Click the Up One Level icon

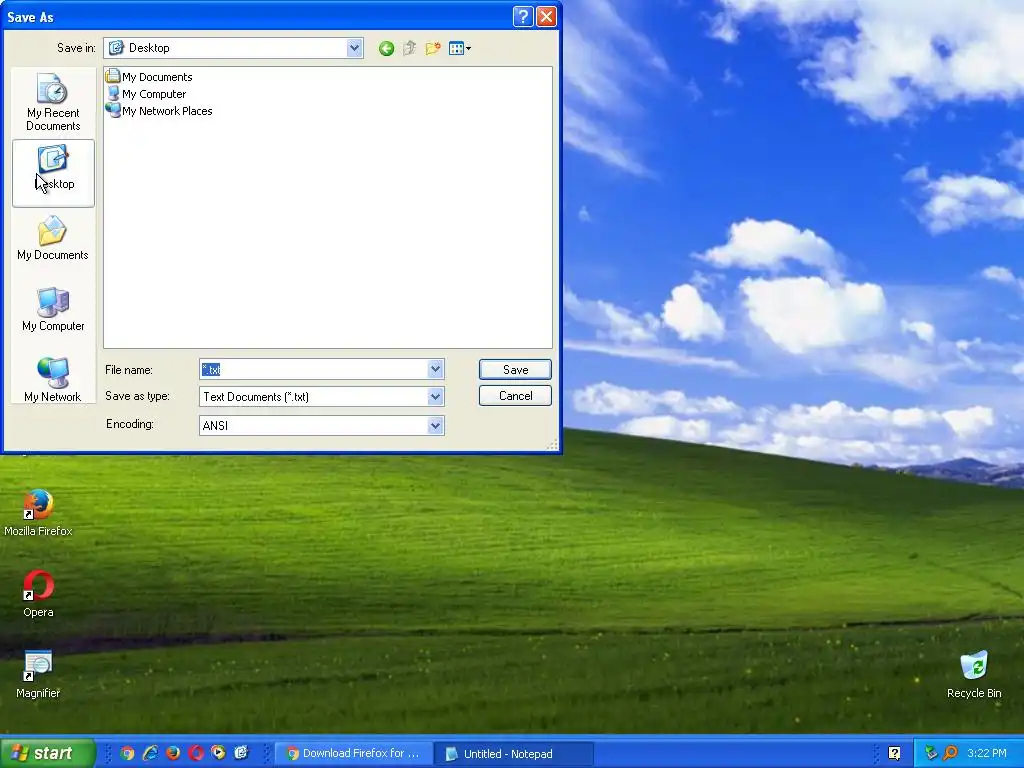click(x=409, y=48)
